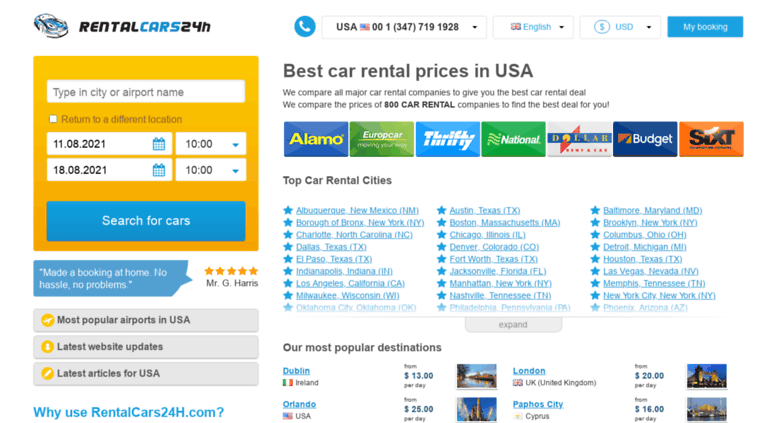Open the English language dropdown

533,27
